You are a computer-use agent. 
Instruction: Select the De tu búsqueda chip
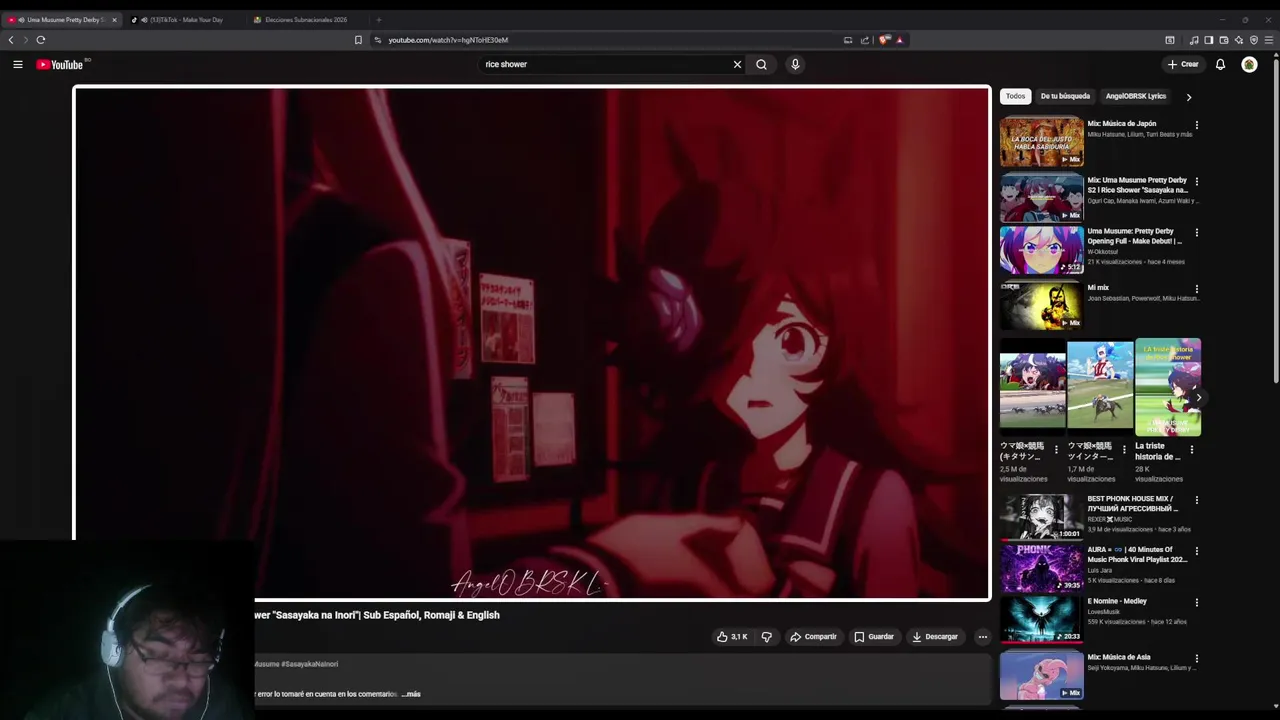coord(1065,96)
